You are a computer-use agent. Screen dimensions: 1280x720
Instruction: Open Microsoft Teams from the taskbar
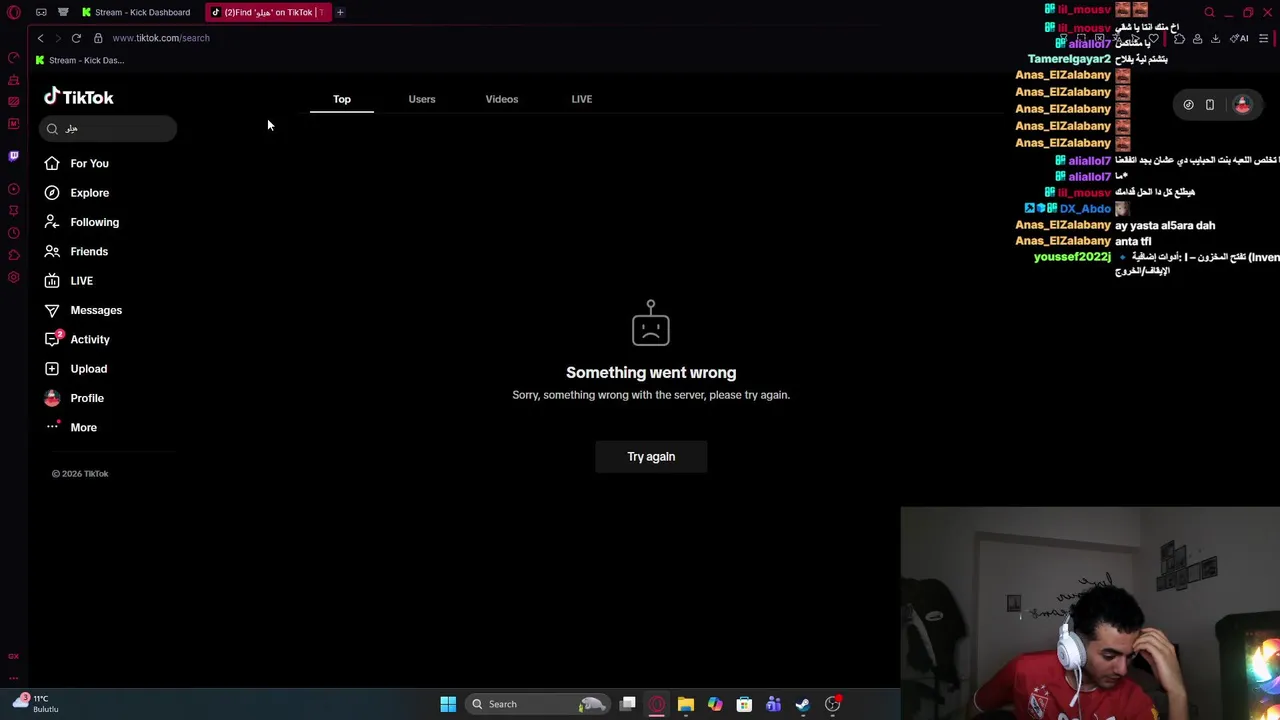(x=773, y=704)
